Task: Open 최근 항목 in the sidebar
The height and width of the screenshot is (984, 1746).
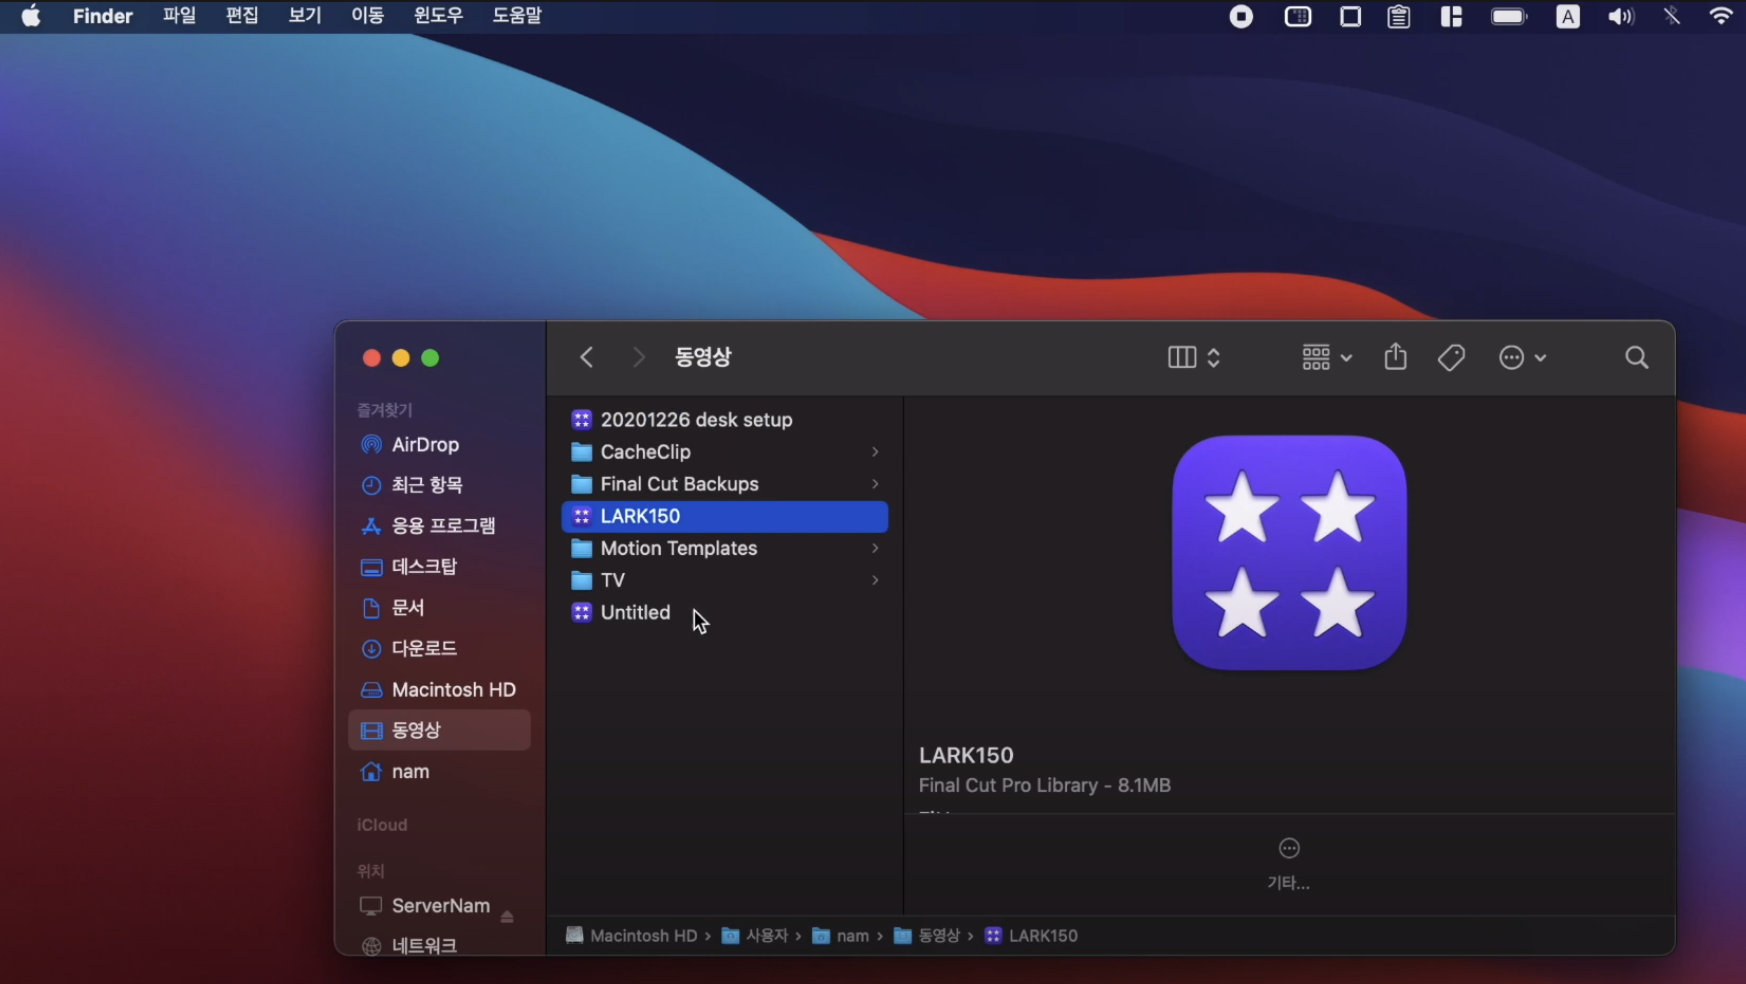Action: (x=439, y=485)
